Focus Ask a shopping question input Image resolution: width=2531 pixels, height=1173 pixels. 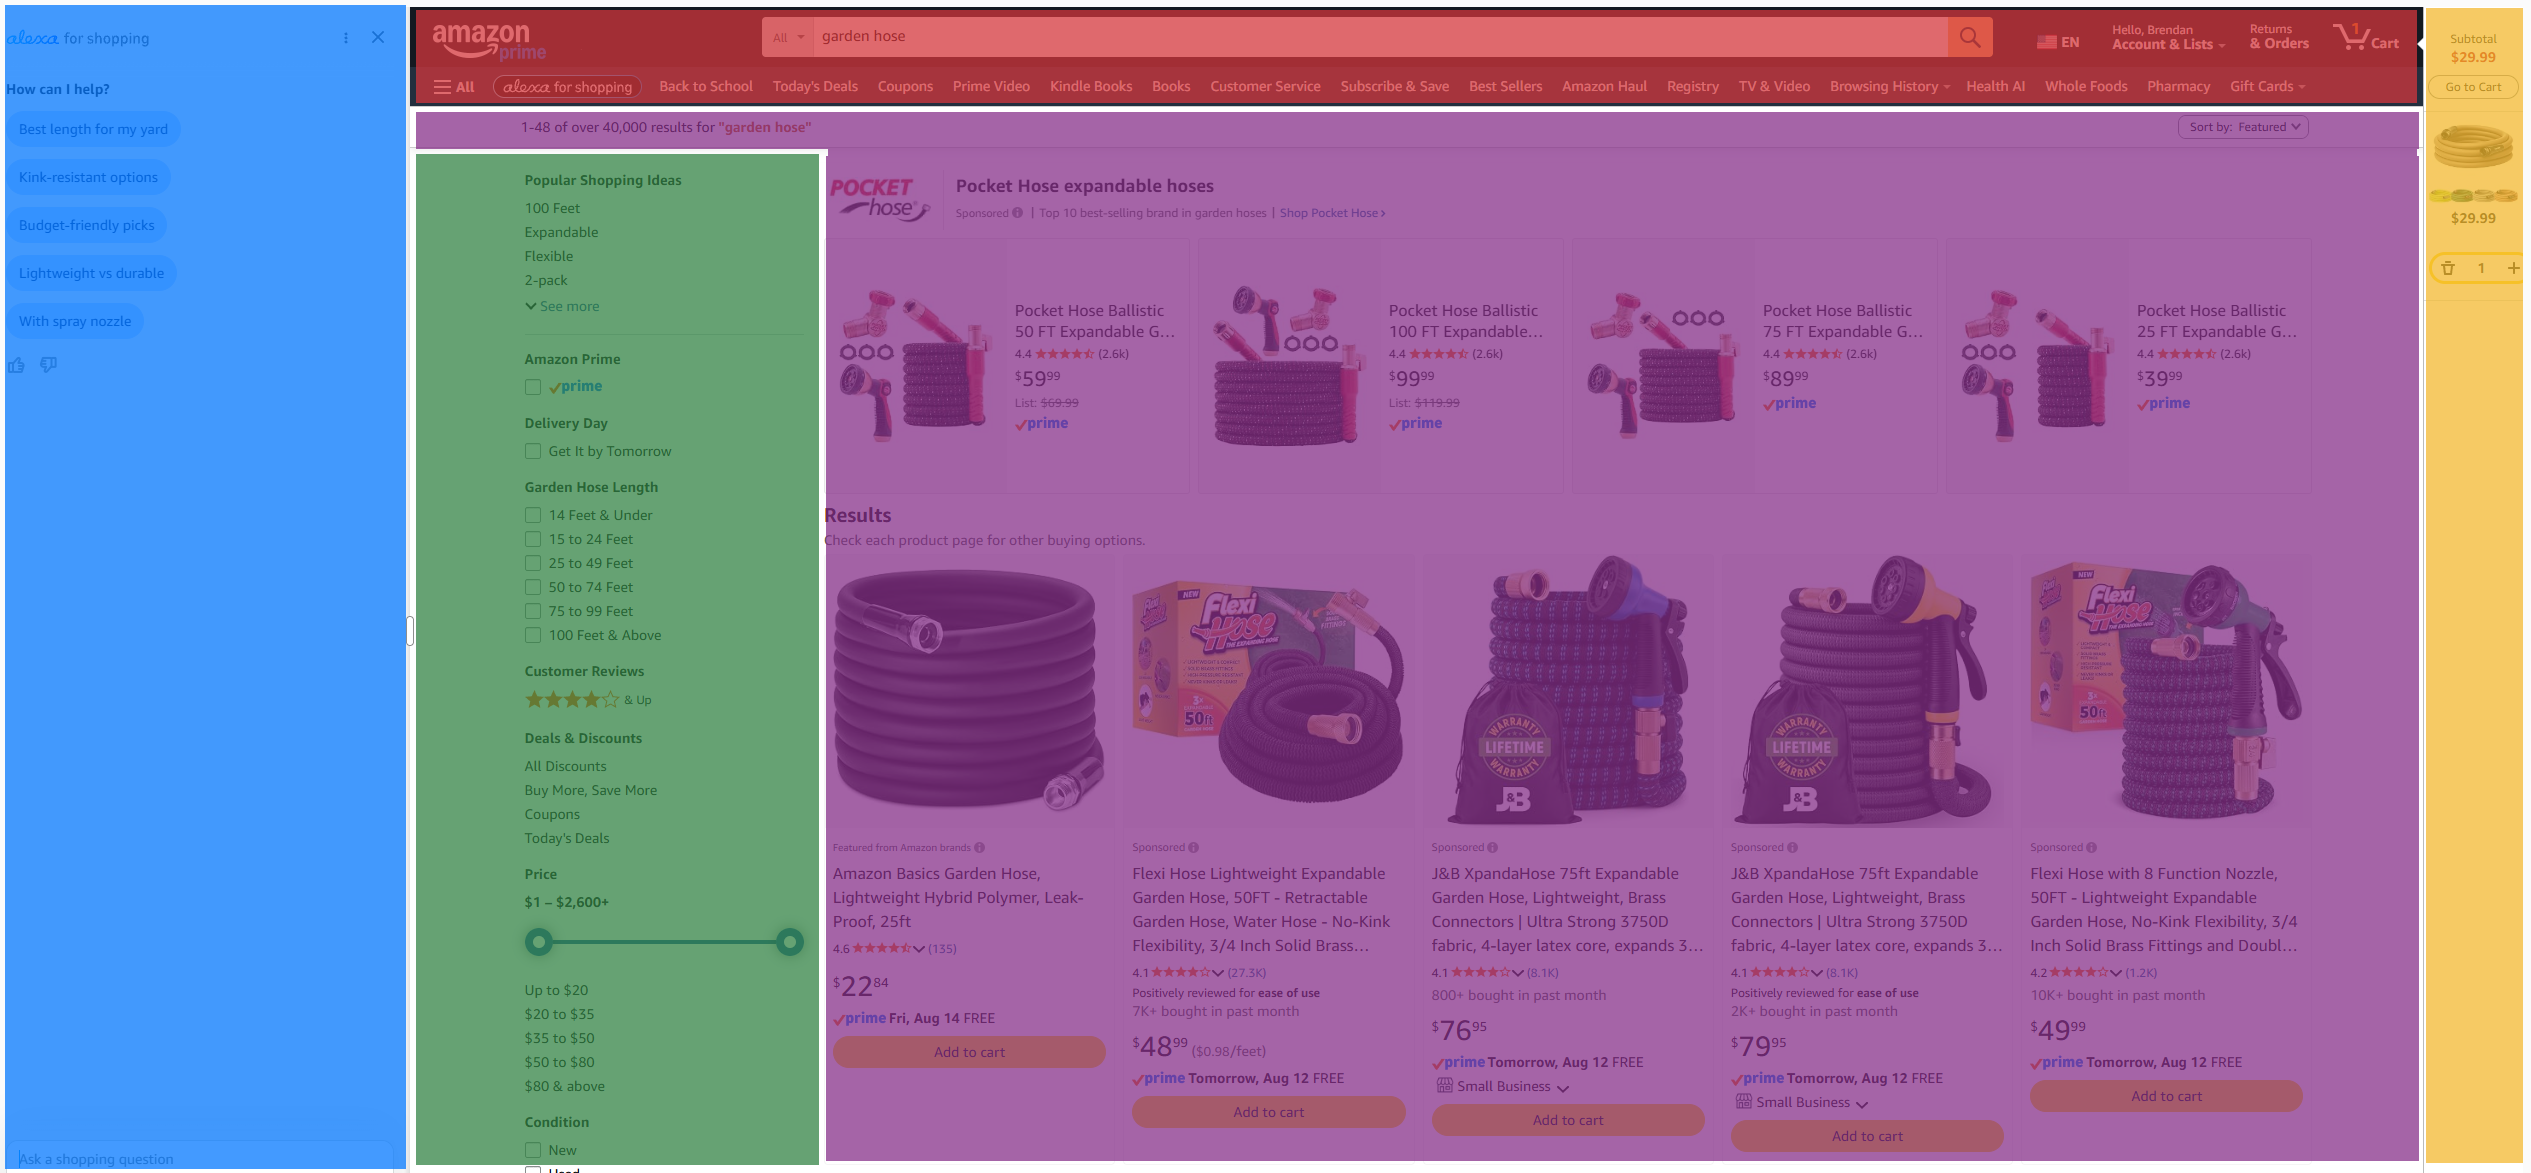click(200, 1159)
